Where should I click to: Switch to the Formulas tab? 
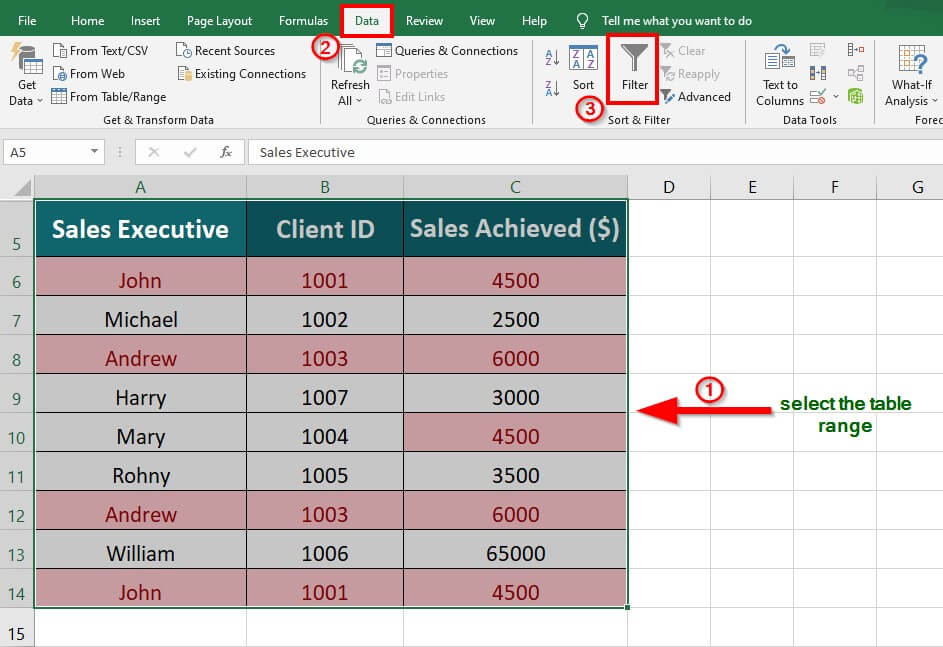click(303, 21)
